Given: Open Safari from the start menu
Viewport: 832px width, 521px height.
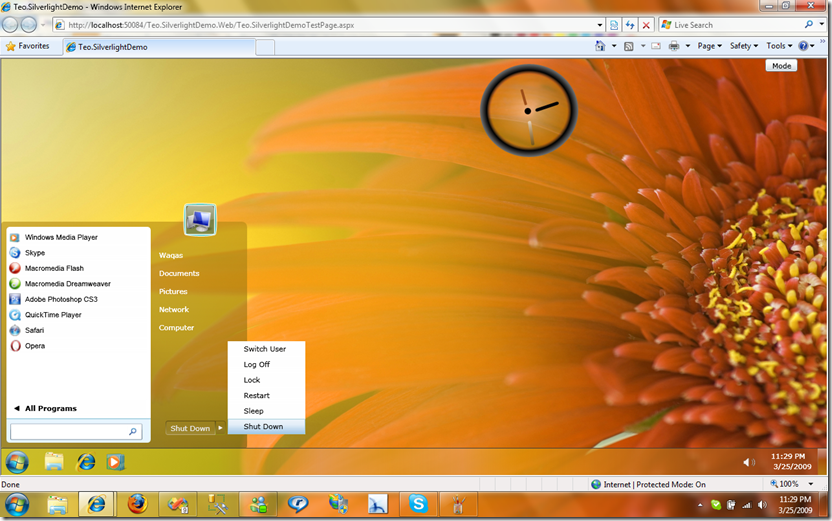Looking at the screenshot, I should 36,330.
